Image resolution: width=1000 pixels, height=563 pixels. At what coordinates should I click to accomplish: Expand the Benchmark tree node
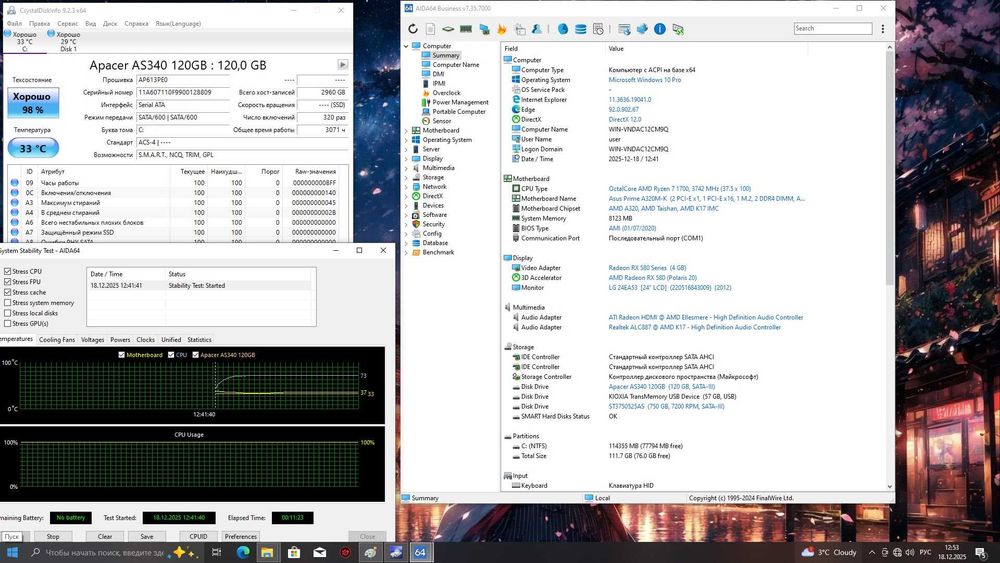tap(406, 252)
